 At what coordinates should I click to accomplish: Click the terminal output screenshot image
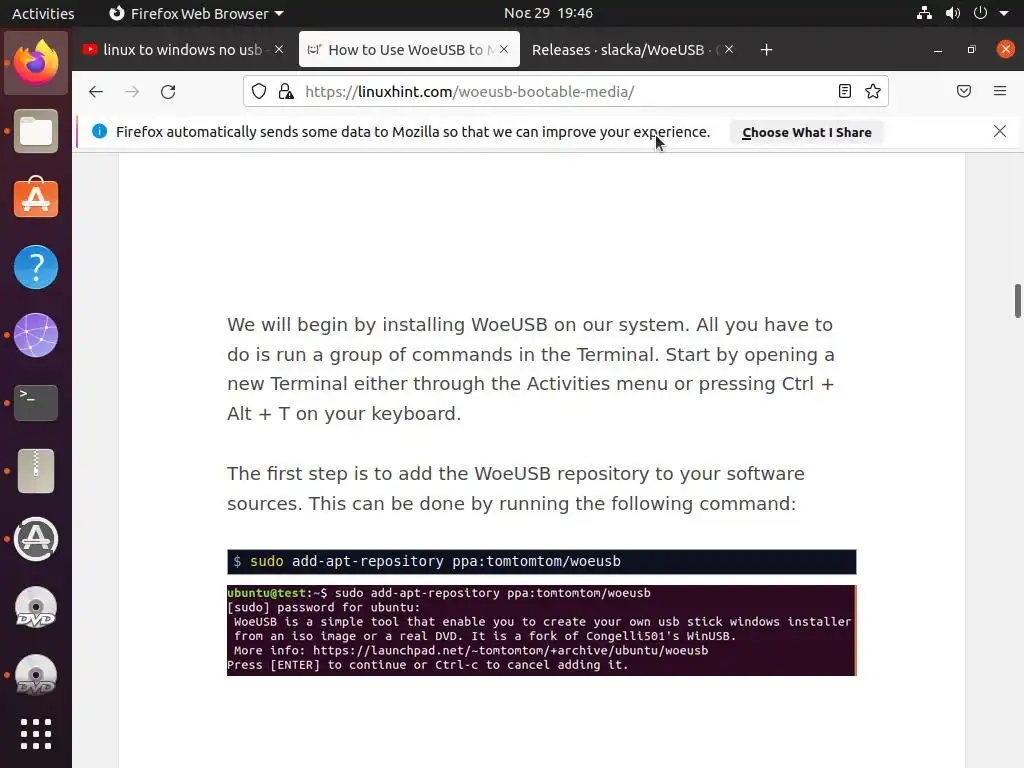coord(541,630)
